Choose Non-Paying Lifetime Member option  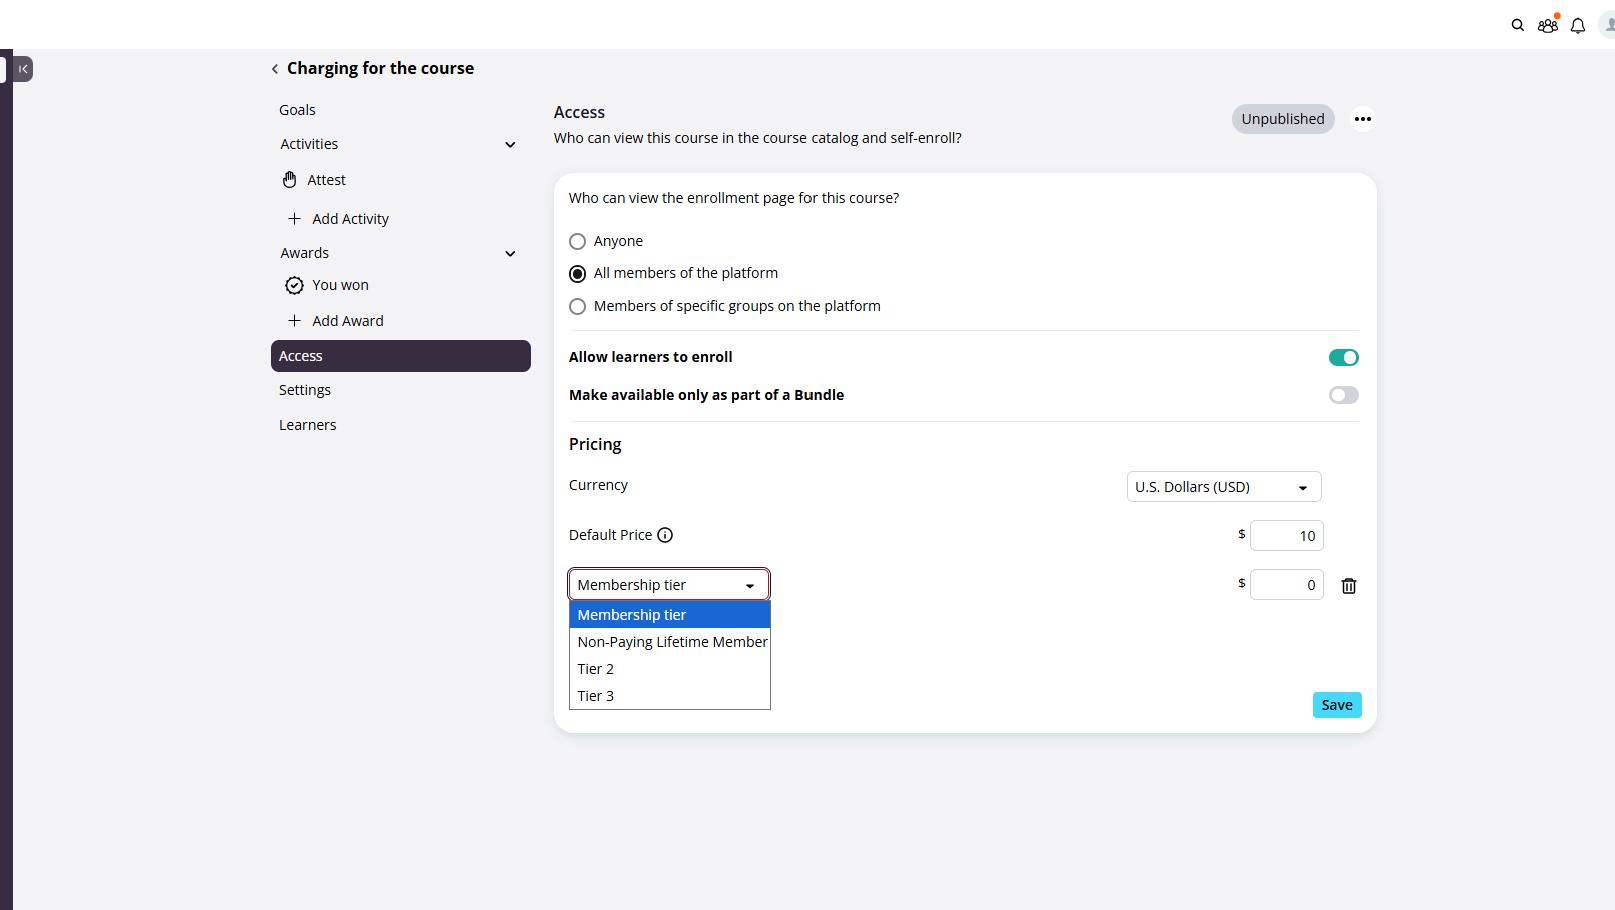pyautogui.click(x=669, y=642)
